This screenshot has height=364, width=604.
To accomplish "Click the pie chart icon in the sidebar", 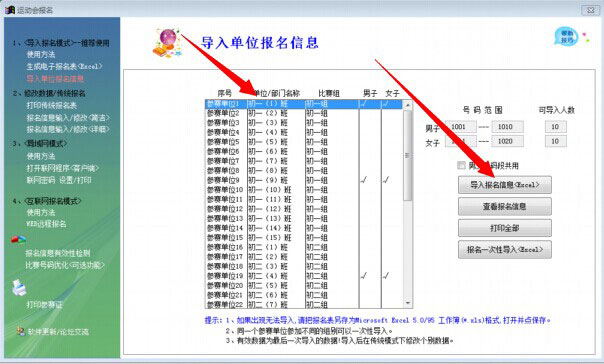I will (x=18, y=240).
